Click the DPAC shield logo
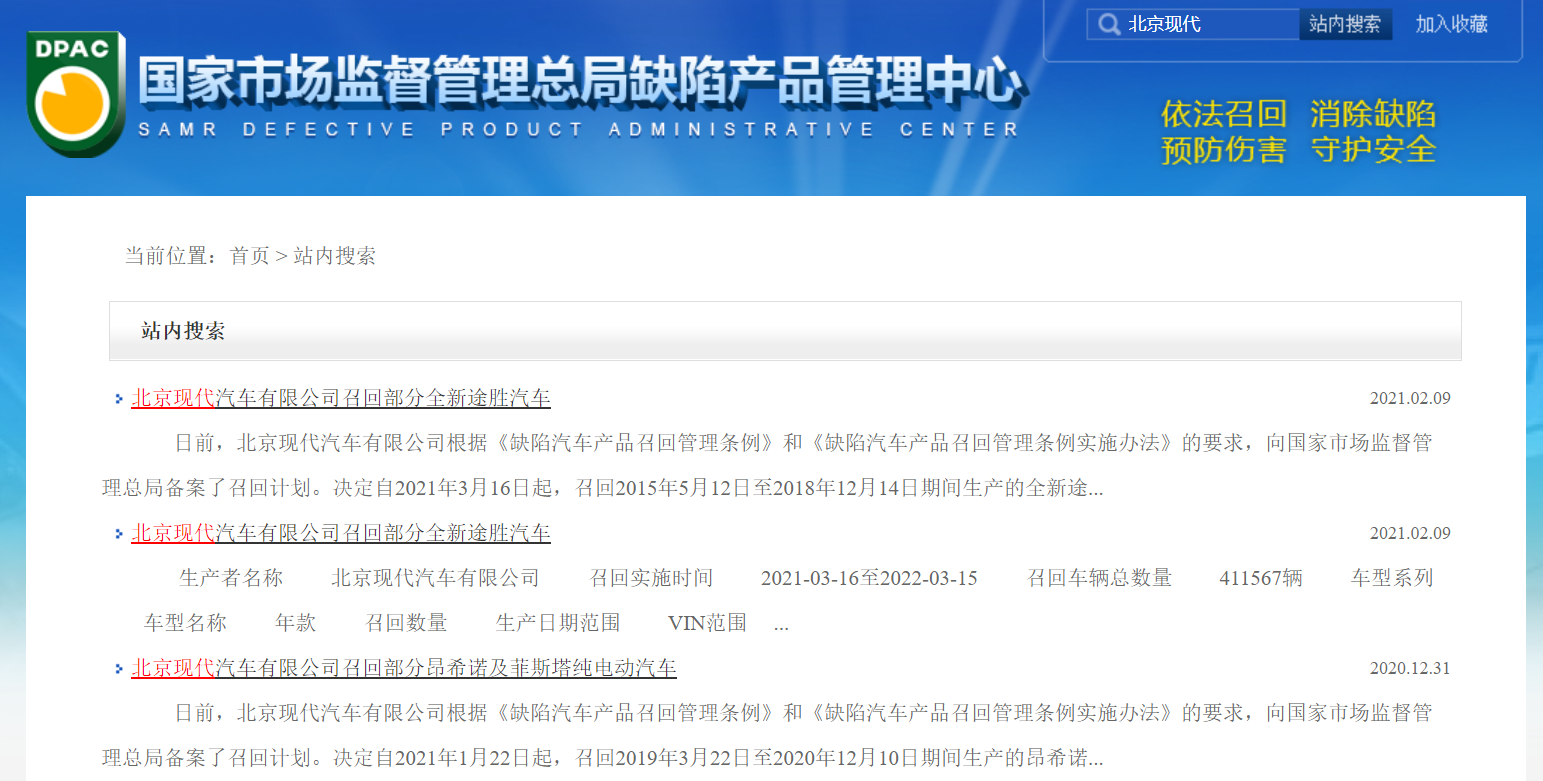The image size is (1543, 781). [75, 95]
